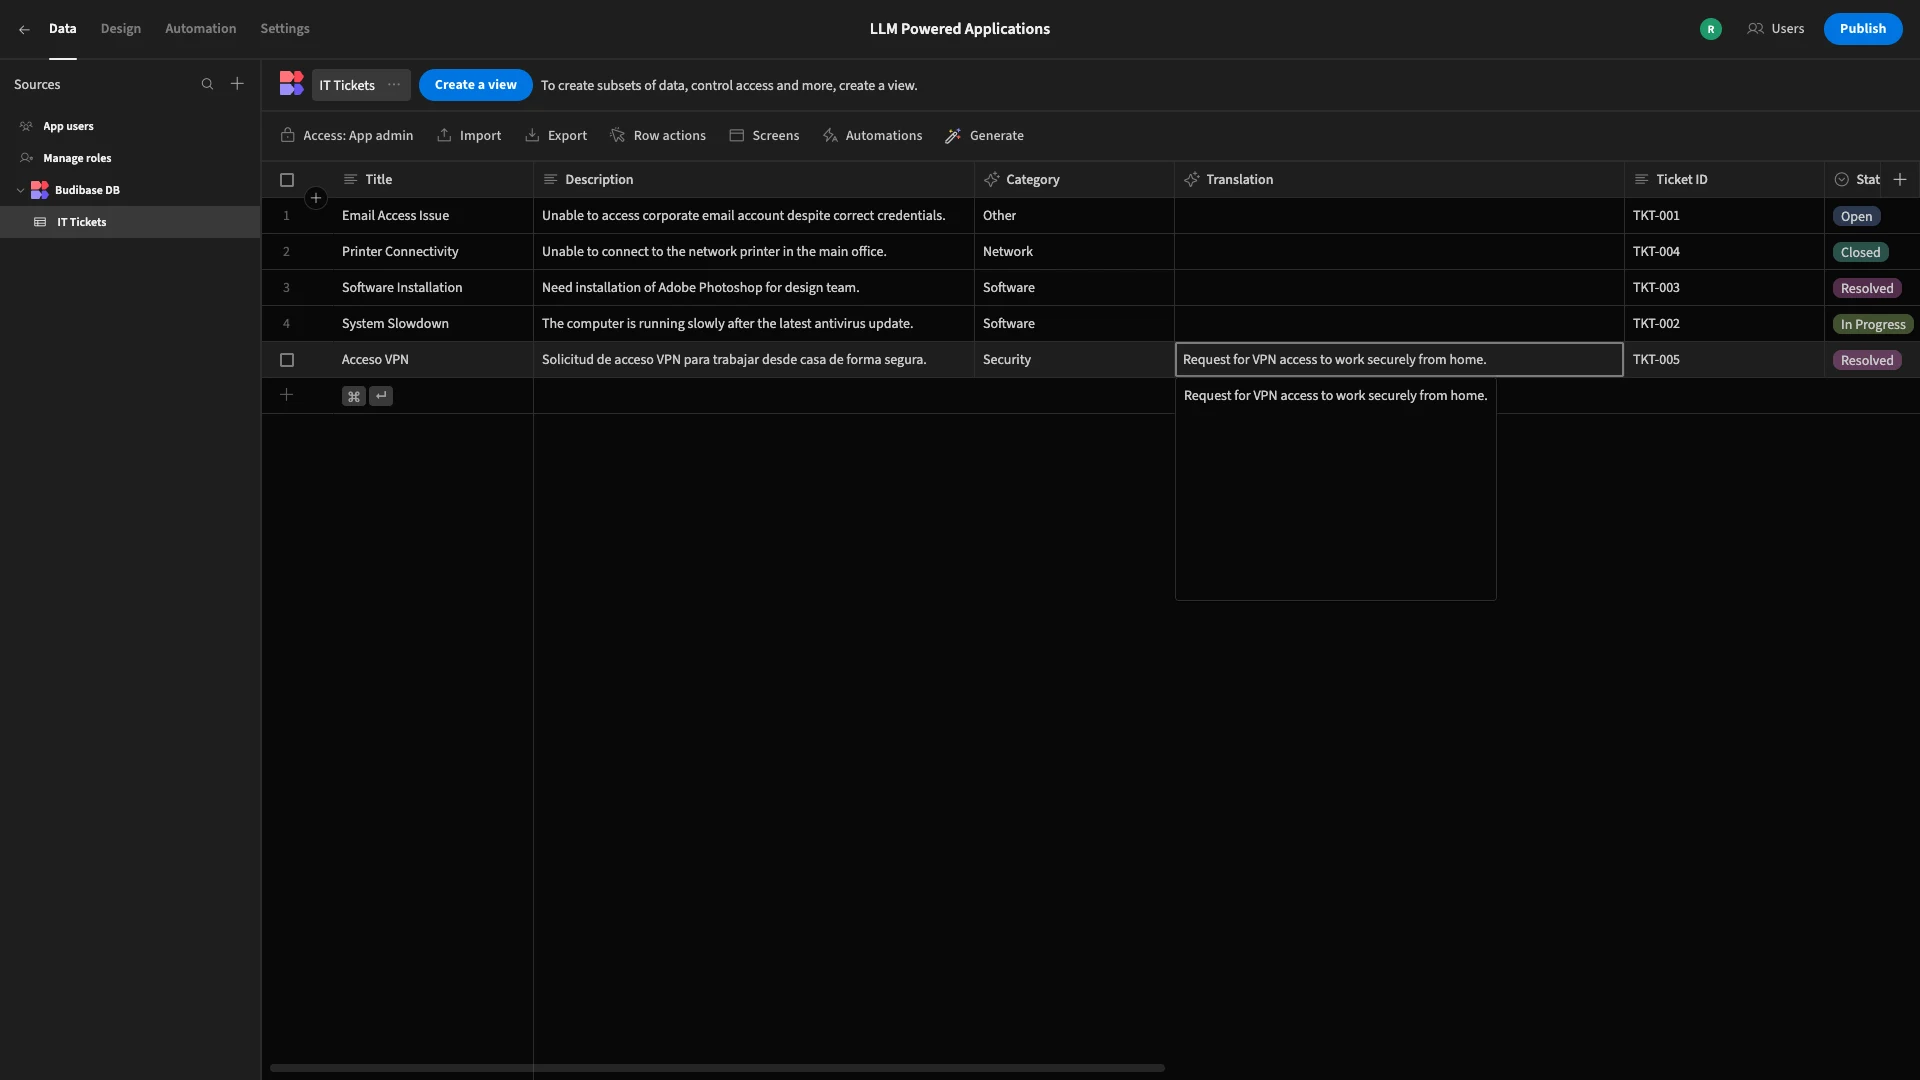Select empty Translation cell for TKT-001
This screenshot has height=1080, width=1920.
click(x=1399, y=216)
